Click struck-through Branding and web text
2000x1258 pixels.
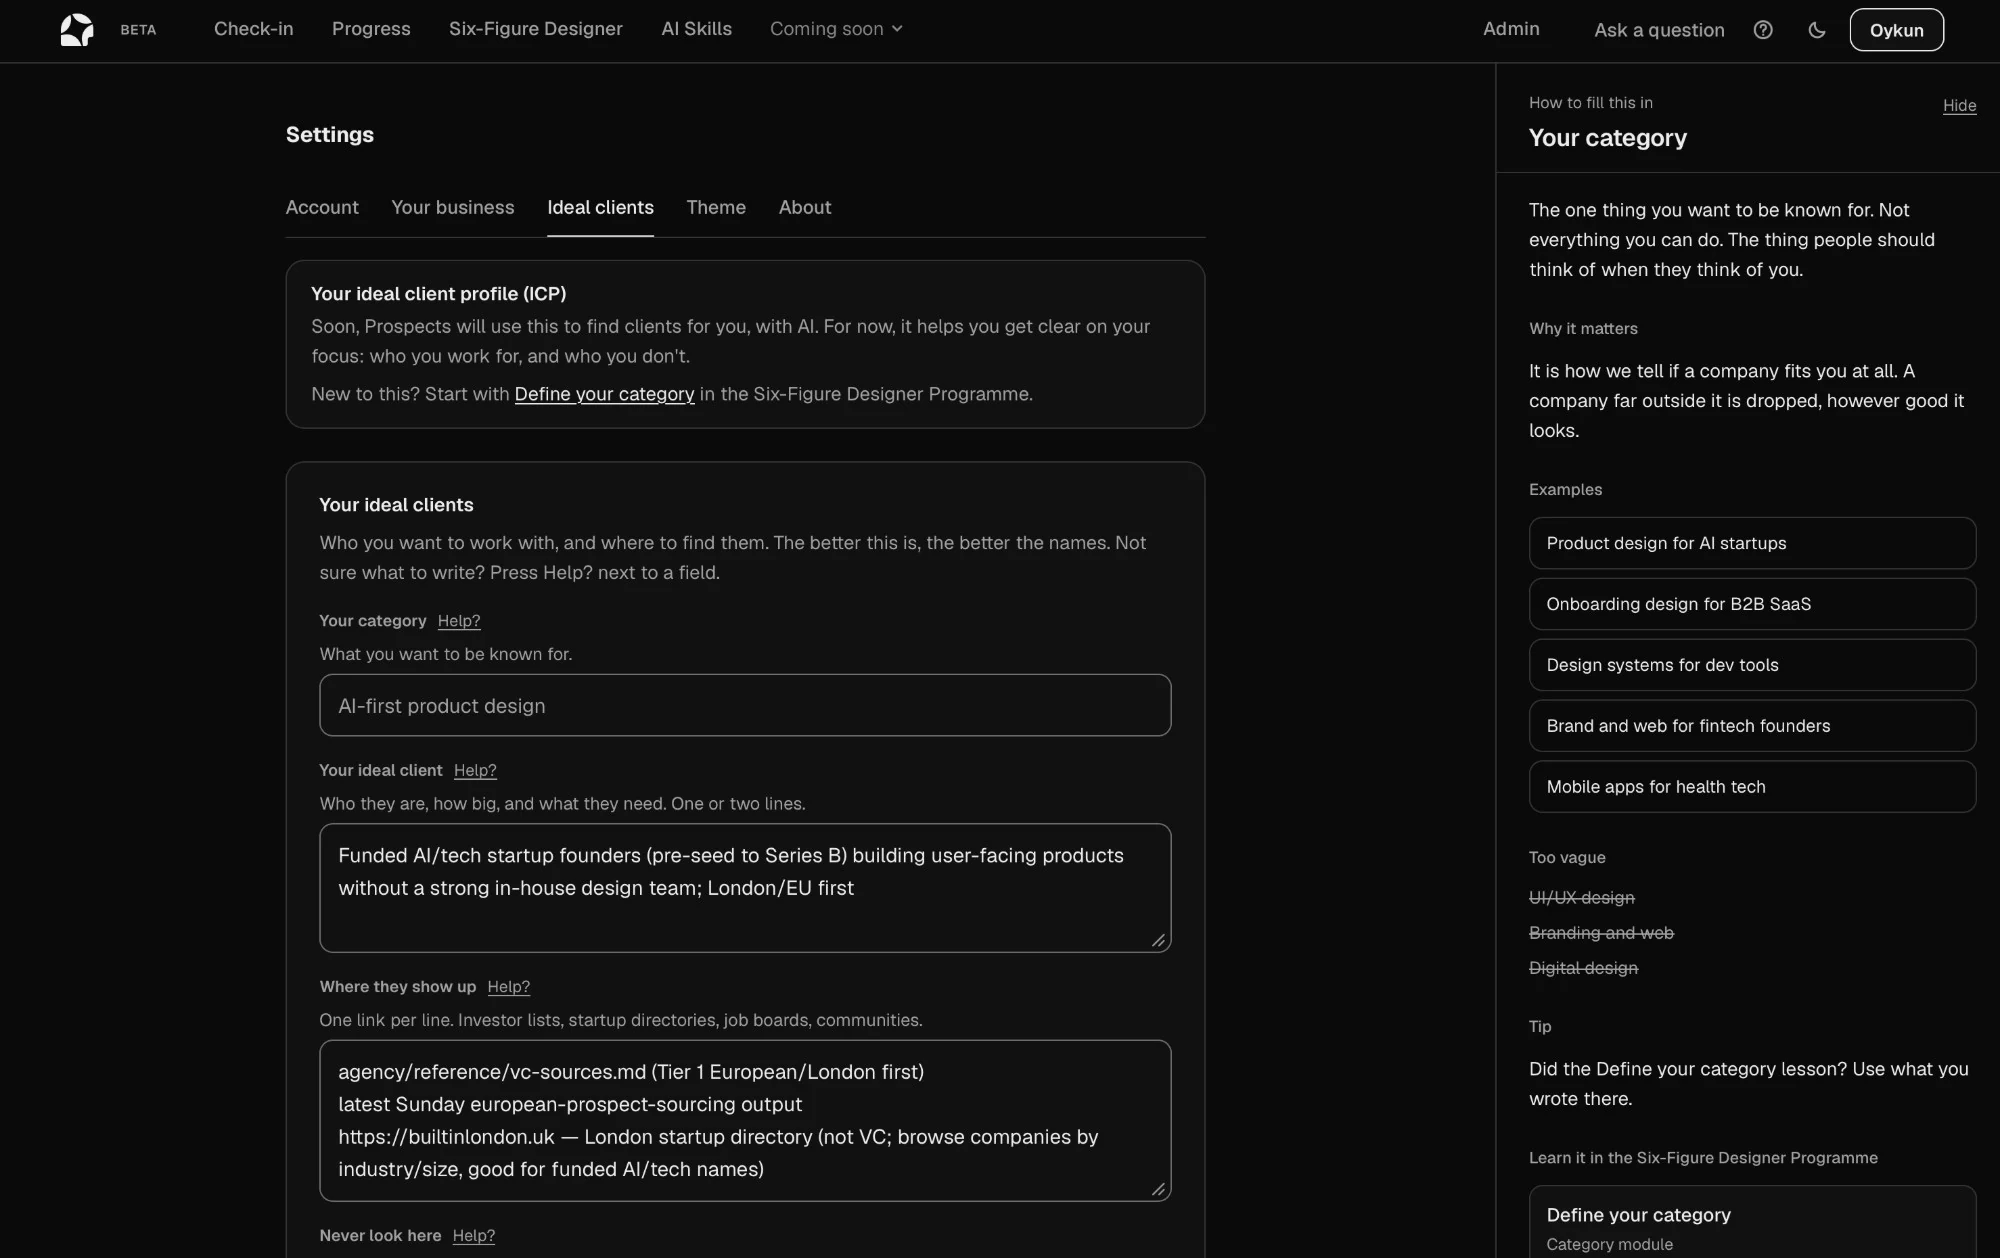[x=1601, y=933]
